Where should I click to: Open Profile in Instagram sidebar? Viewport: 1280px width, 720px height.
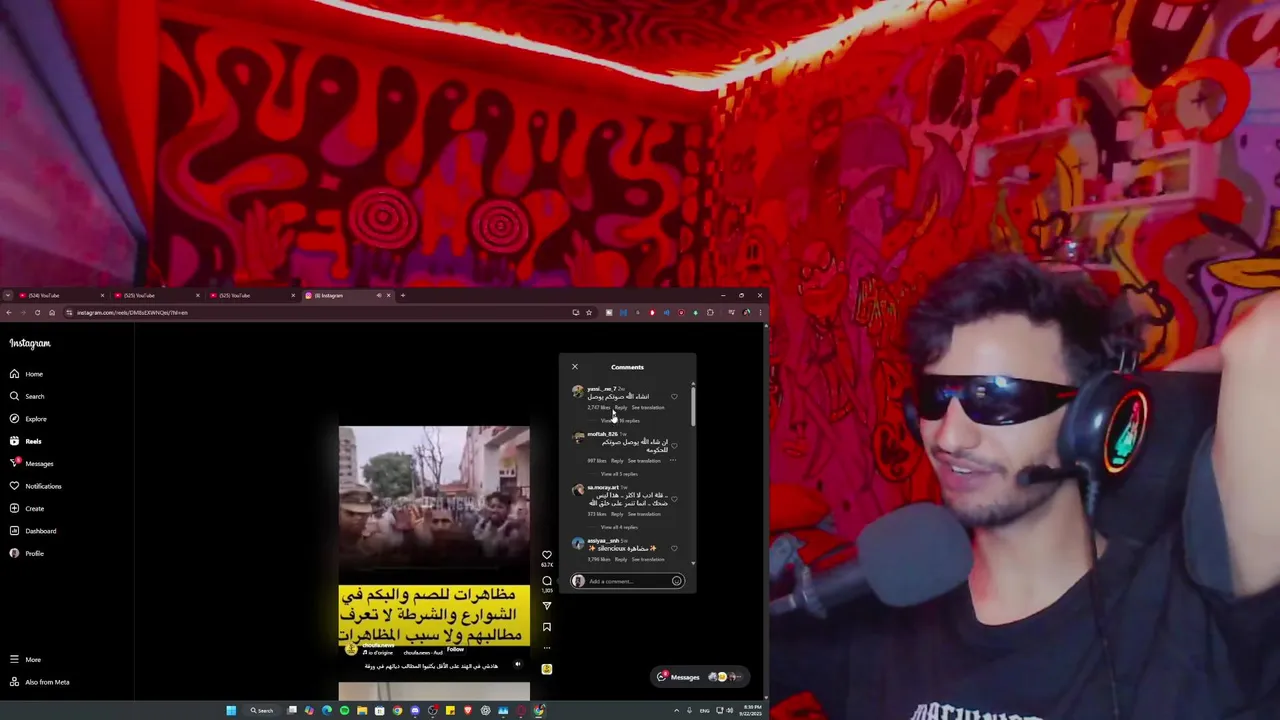27,553
